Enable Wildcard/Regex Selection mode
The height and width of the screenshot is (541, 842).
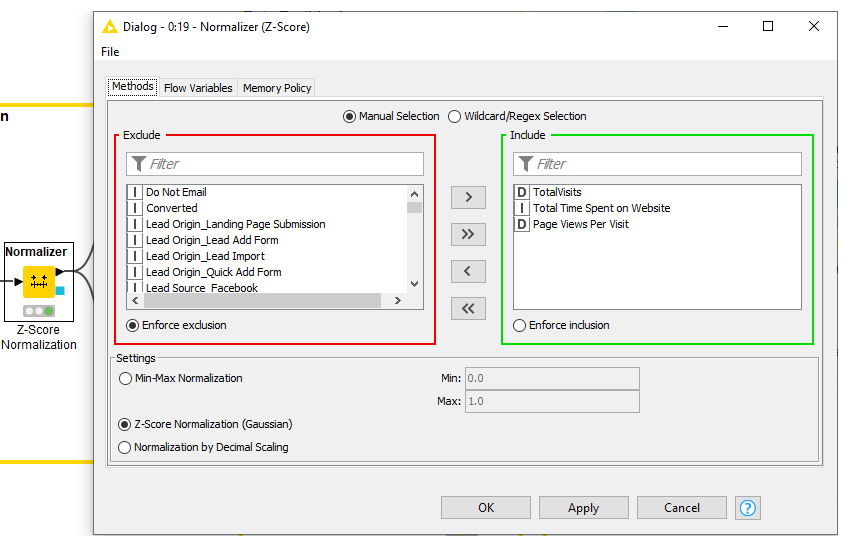pyautogui.click(x=455, y=116)
